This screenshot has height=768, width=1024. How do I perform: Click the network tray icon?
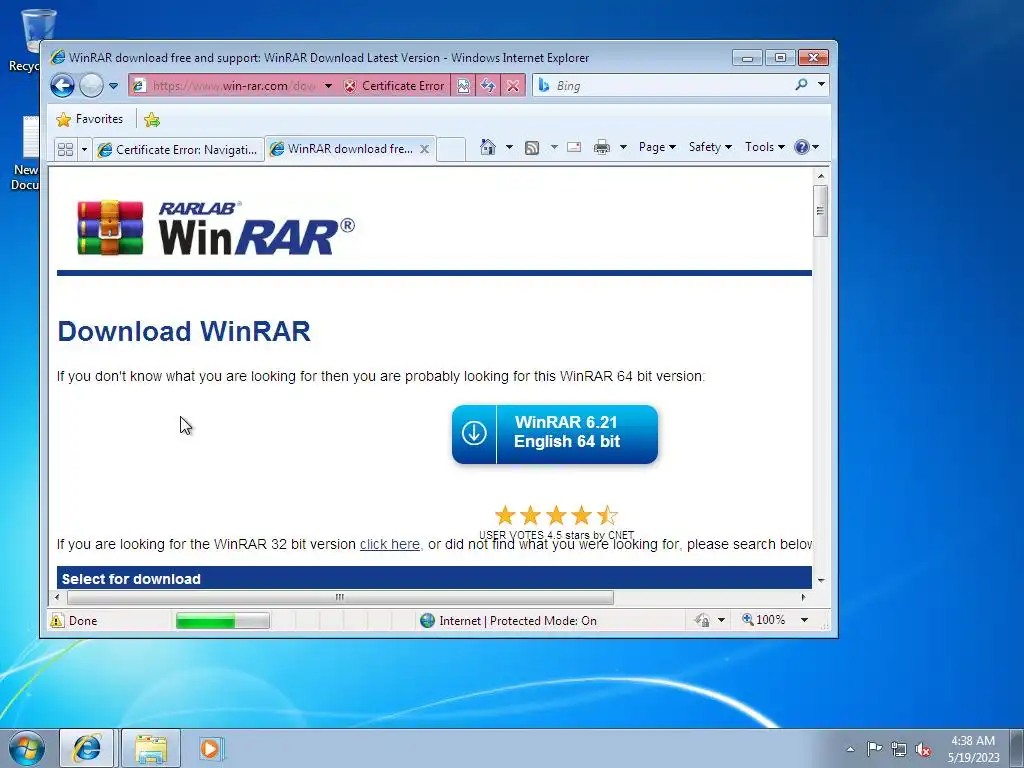point(899,749)
